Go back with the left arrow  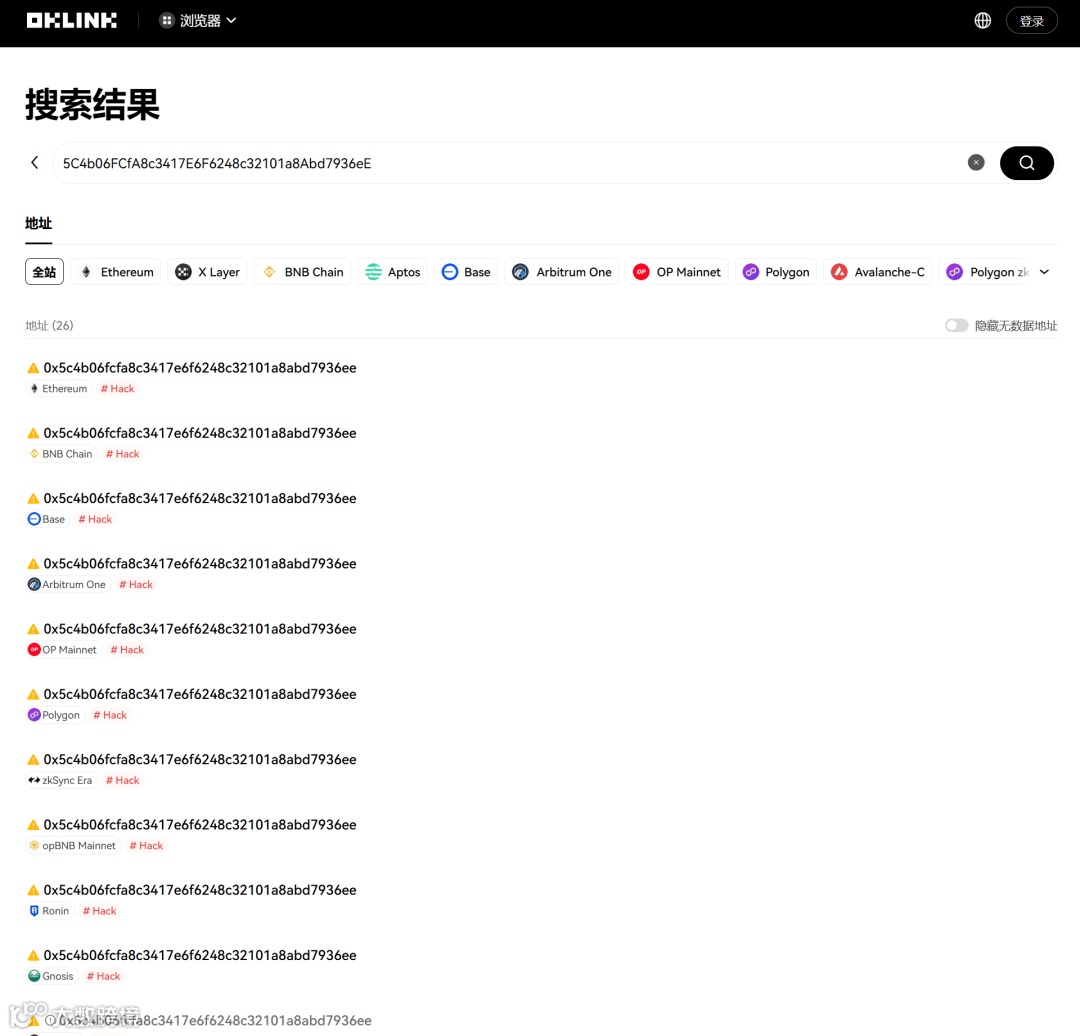[x=34, y=163]
